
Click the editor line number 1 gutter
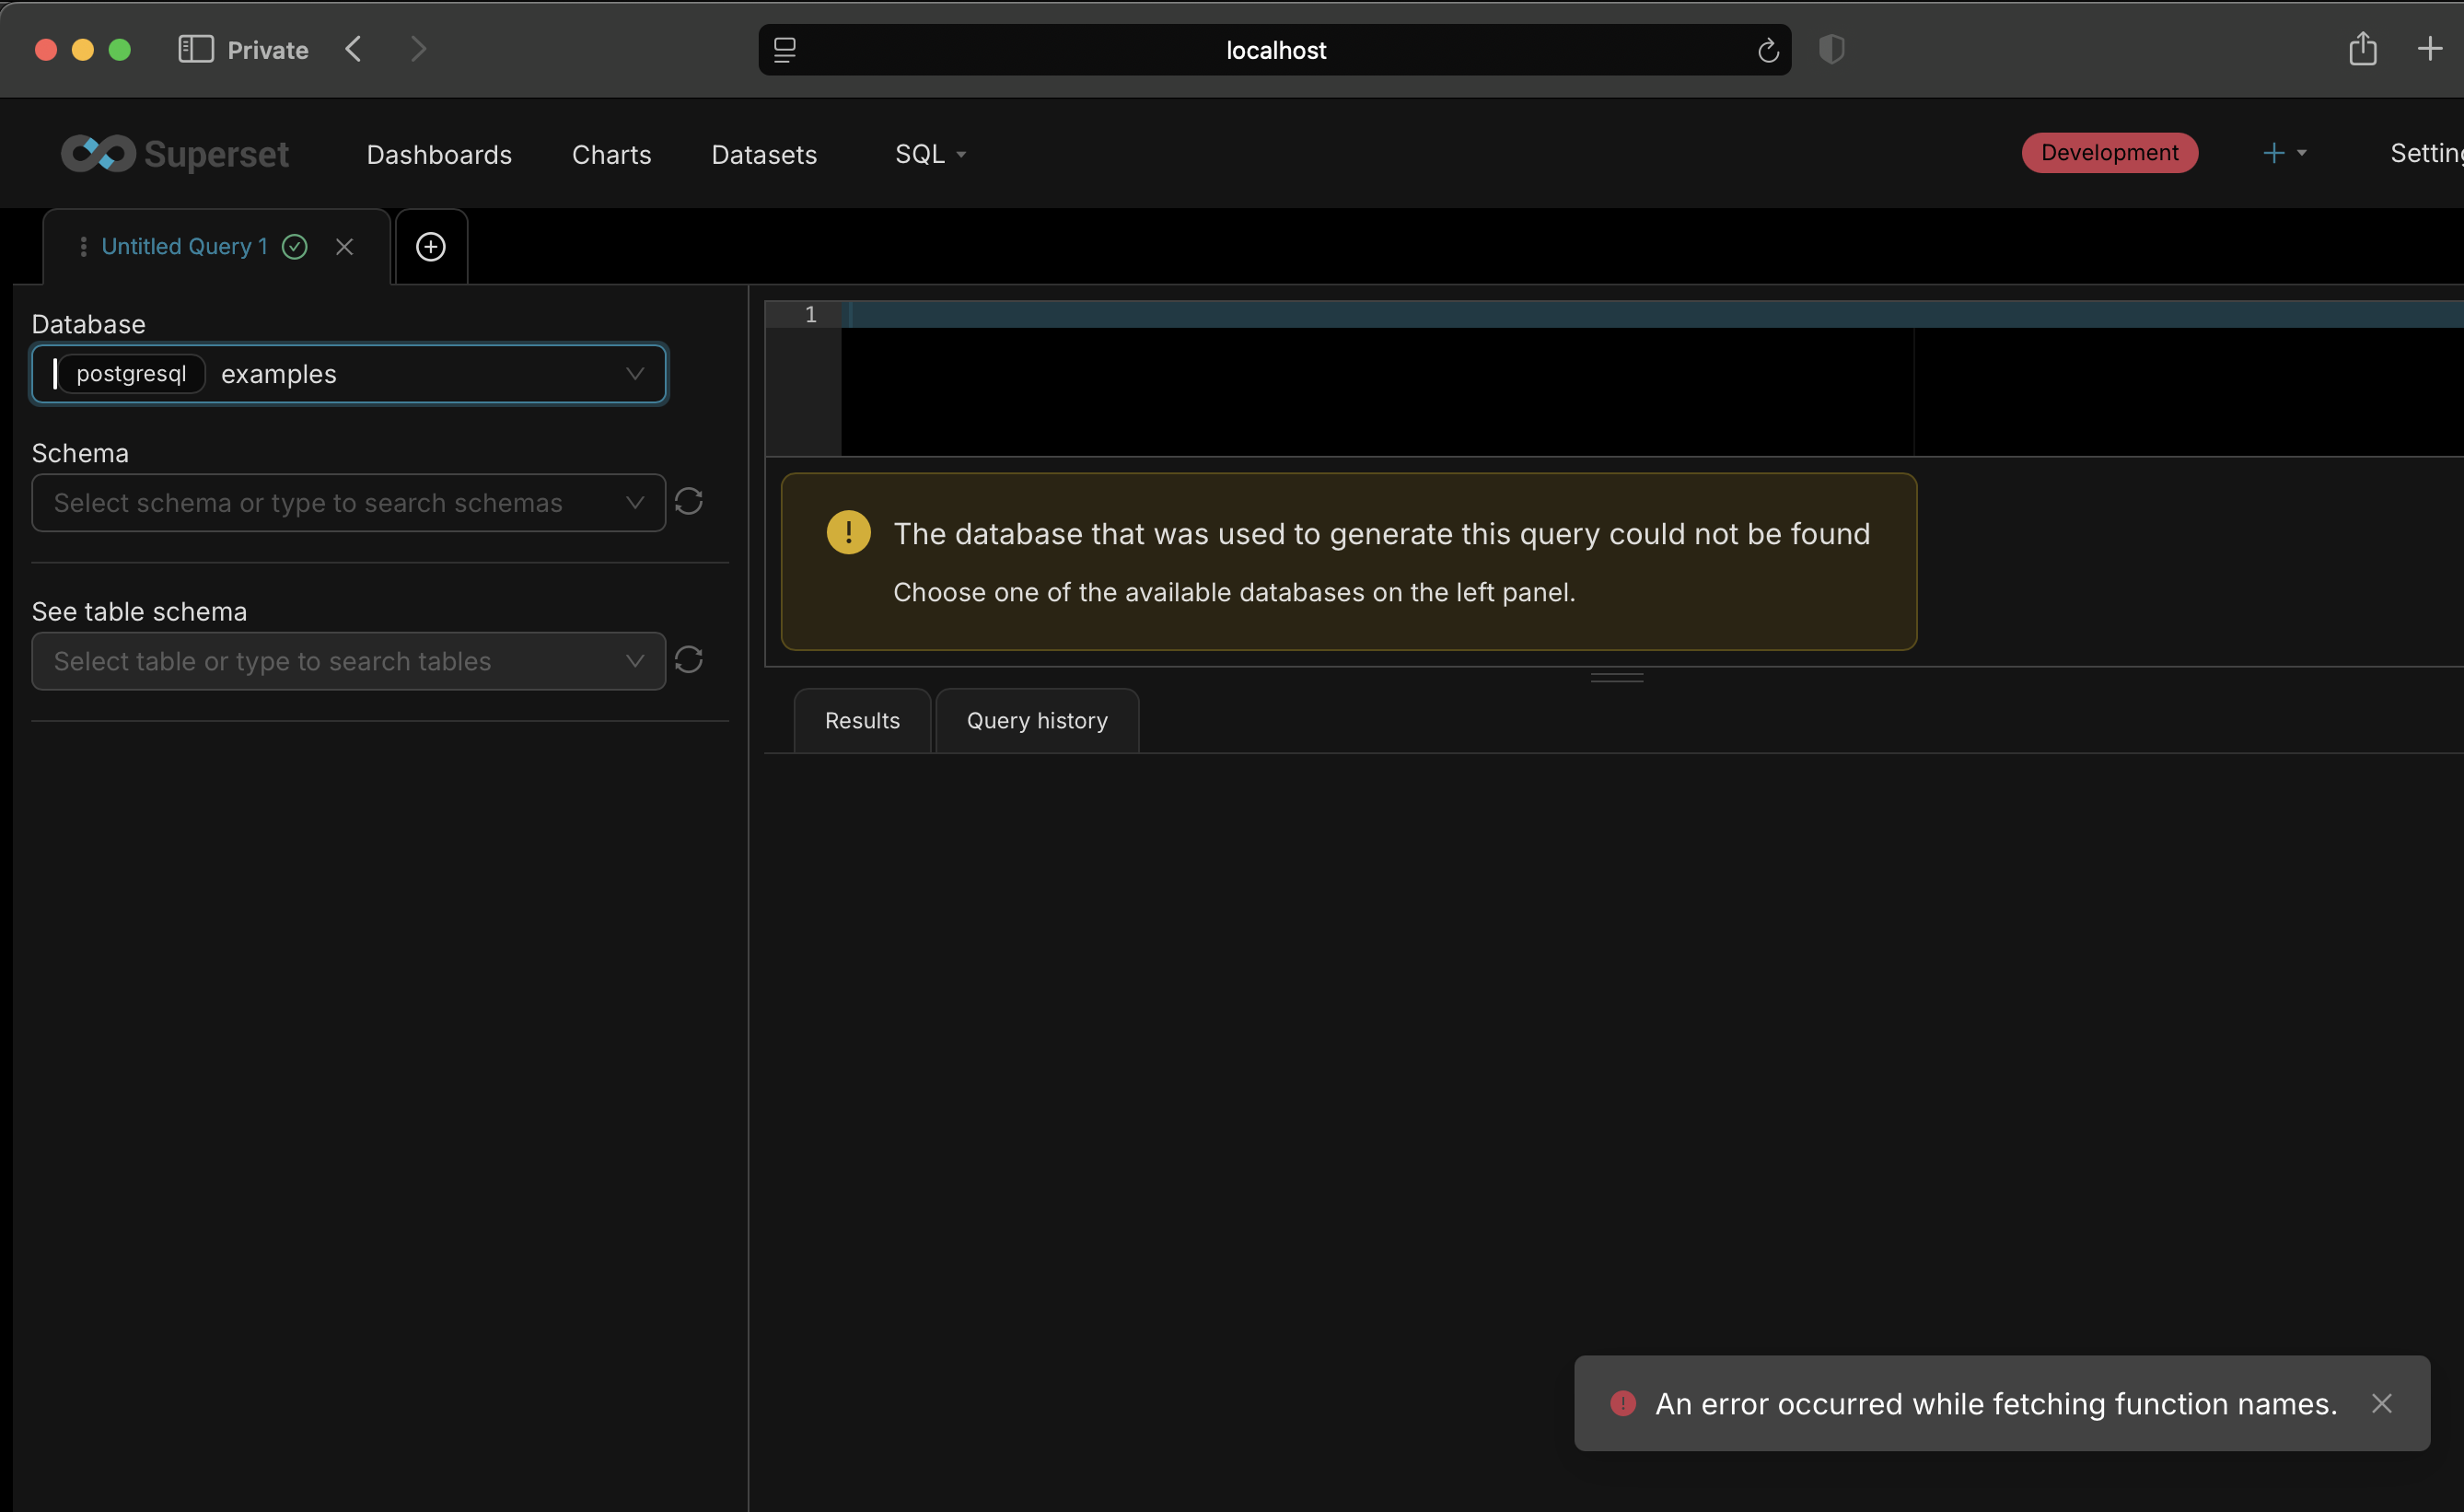pos(811,314)
